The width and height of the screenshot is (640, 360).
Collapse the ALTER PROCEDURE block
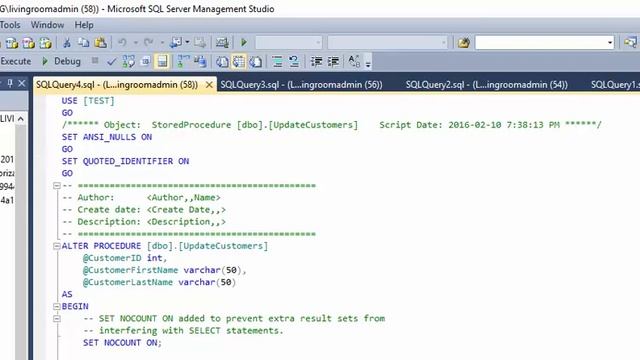57,246
